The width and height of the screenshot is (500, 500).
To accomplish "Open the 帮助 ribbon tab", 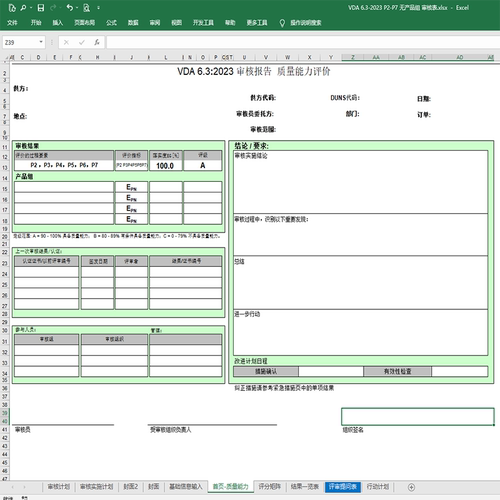I will [x=230, y=23].
